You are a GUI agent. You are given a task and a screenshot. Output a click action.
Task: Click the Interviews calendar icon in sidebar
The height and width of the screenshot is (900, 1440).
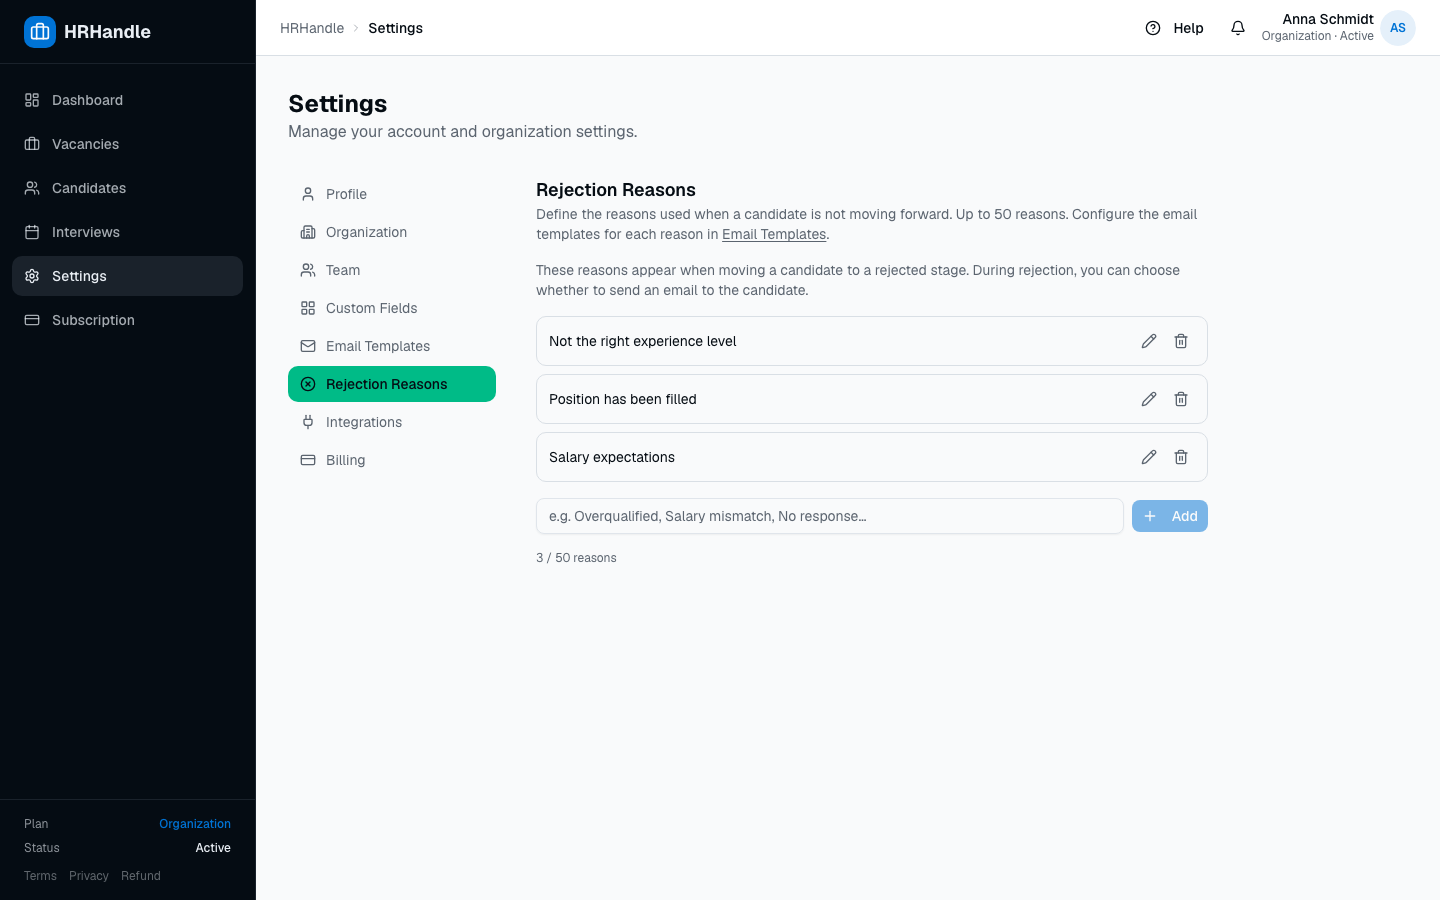tap(32, 232)
